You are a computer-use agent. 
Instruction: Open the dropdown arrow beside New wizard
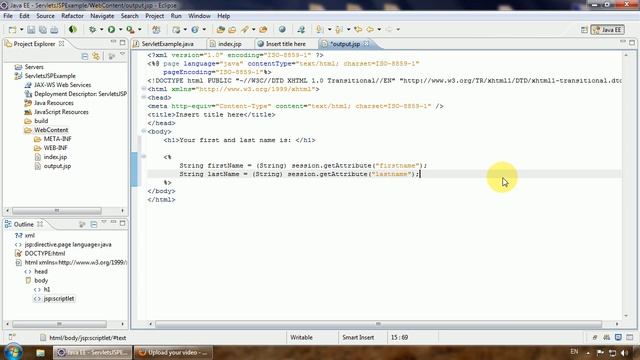[21, 29]
